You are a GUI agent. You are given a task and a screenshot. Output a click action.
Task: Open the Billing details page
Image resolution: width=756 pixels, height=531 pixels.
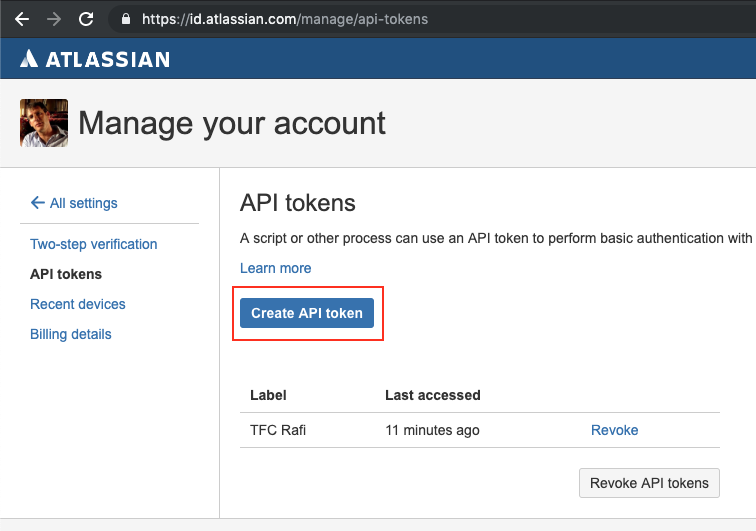click(71, 334)
